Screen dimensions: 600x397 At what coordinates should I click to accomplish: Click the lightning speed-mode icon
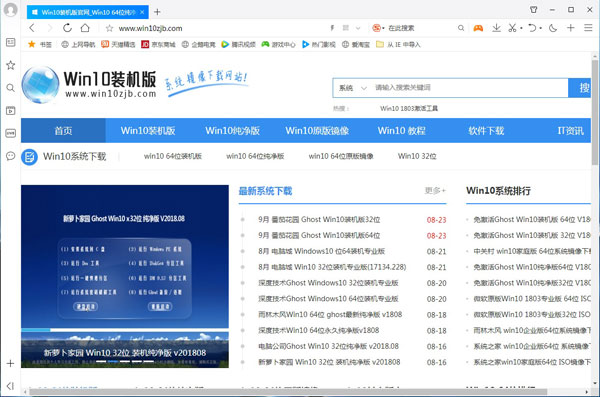[x=332, y=28]
